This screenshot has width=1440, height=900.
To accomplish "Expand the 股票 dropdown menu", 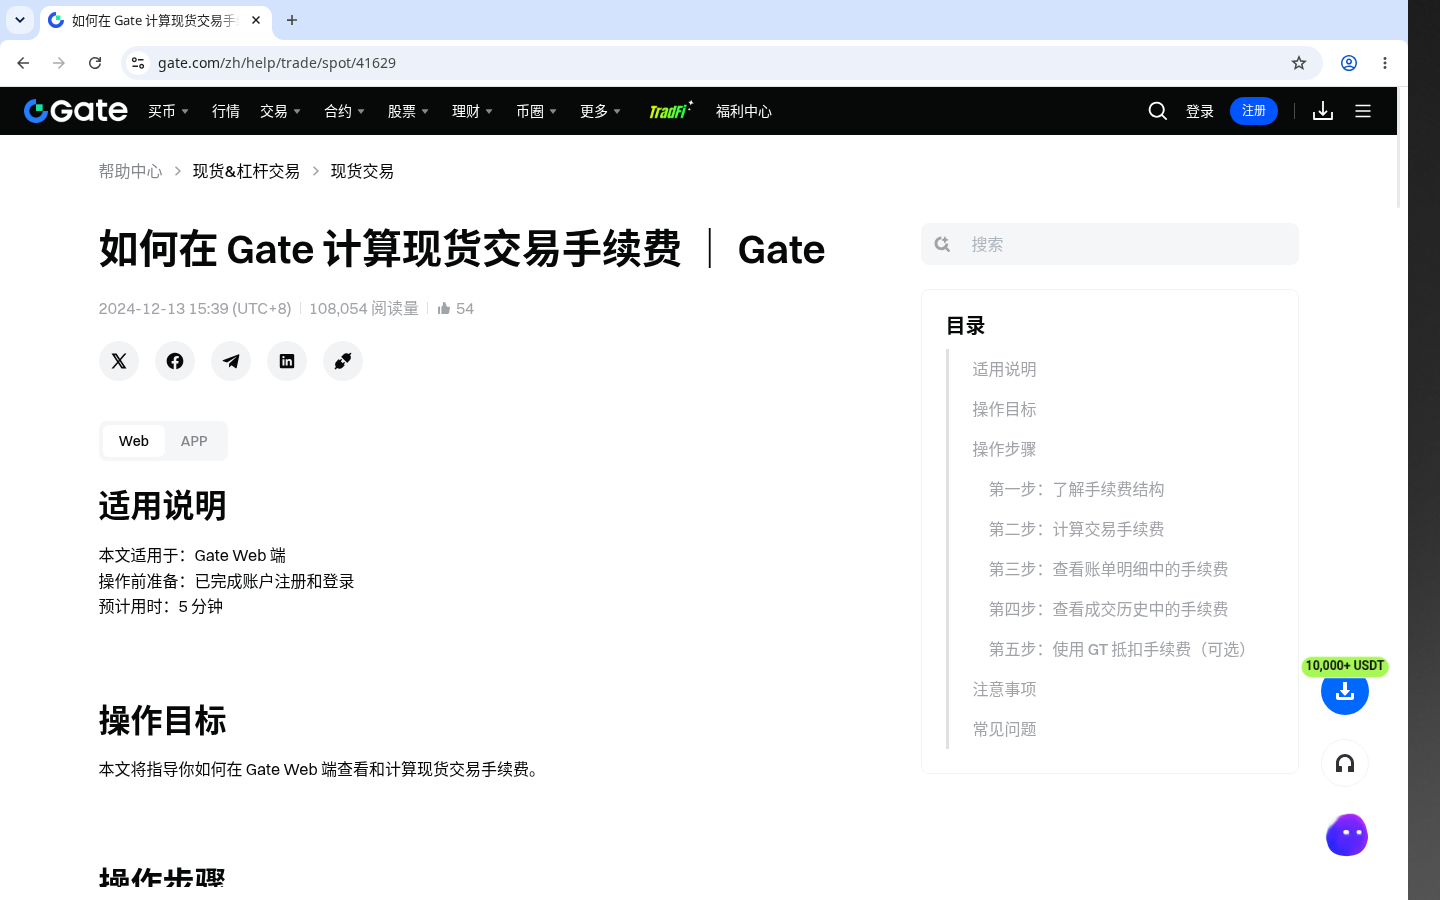I will click(409, 111).
